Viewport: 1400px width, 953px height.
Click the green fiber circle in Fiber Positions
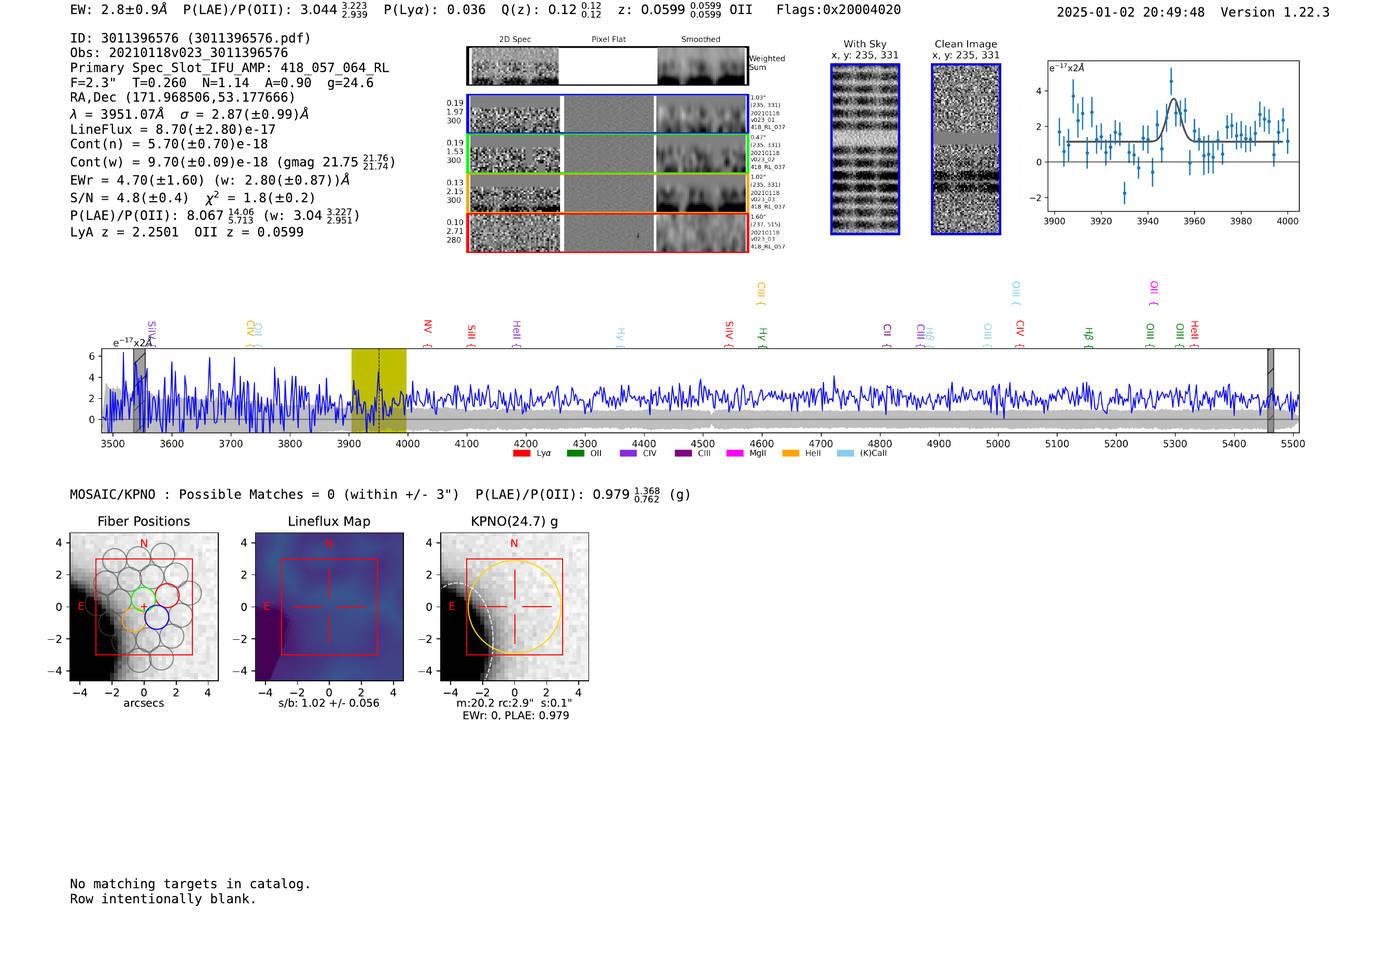[x=143, y=598]
